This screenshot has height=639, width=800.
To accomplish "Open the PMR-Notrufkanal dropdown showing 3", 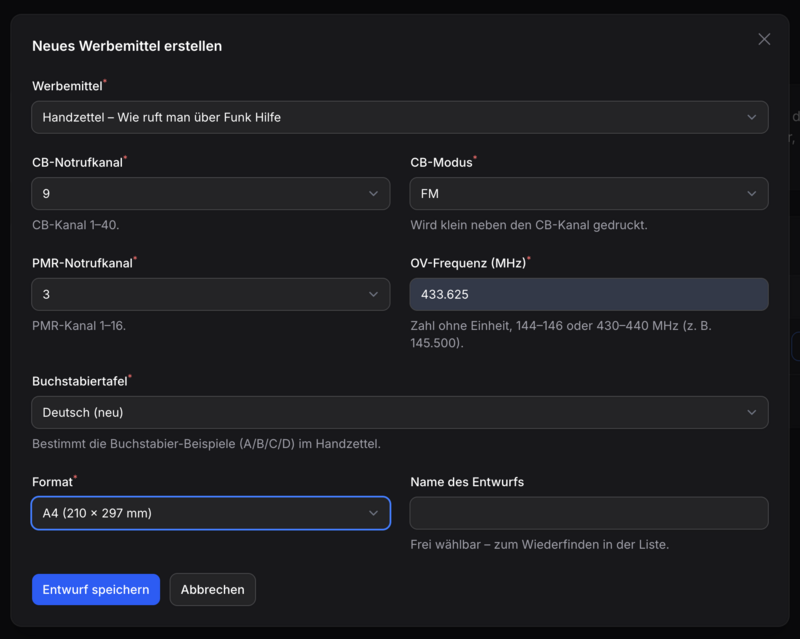I will click(211, 294).
